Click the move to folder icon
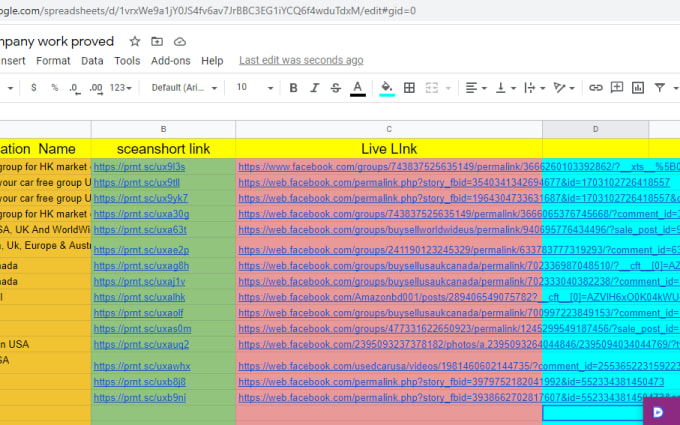 tap(157, 41)
